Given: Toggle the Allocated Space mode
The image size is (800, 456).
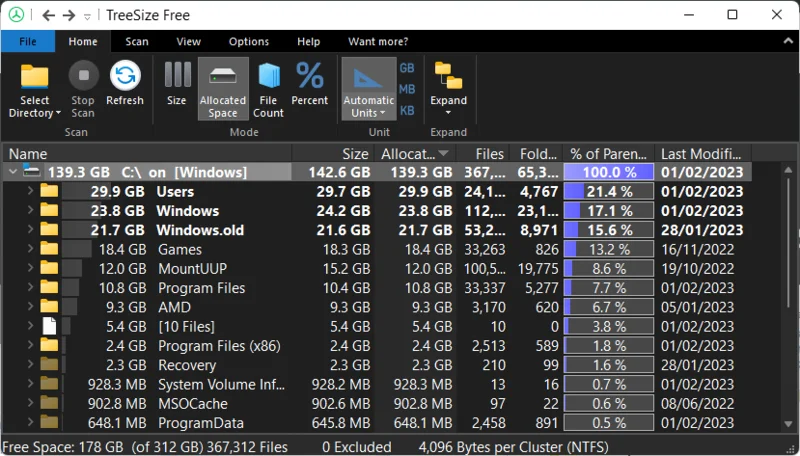Looking at the screenshot, I should click(223, 78).
